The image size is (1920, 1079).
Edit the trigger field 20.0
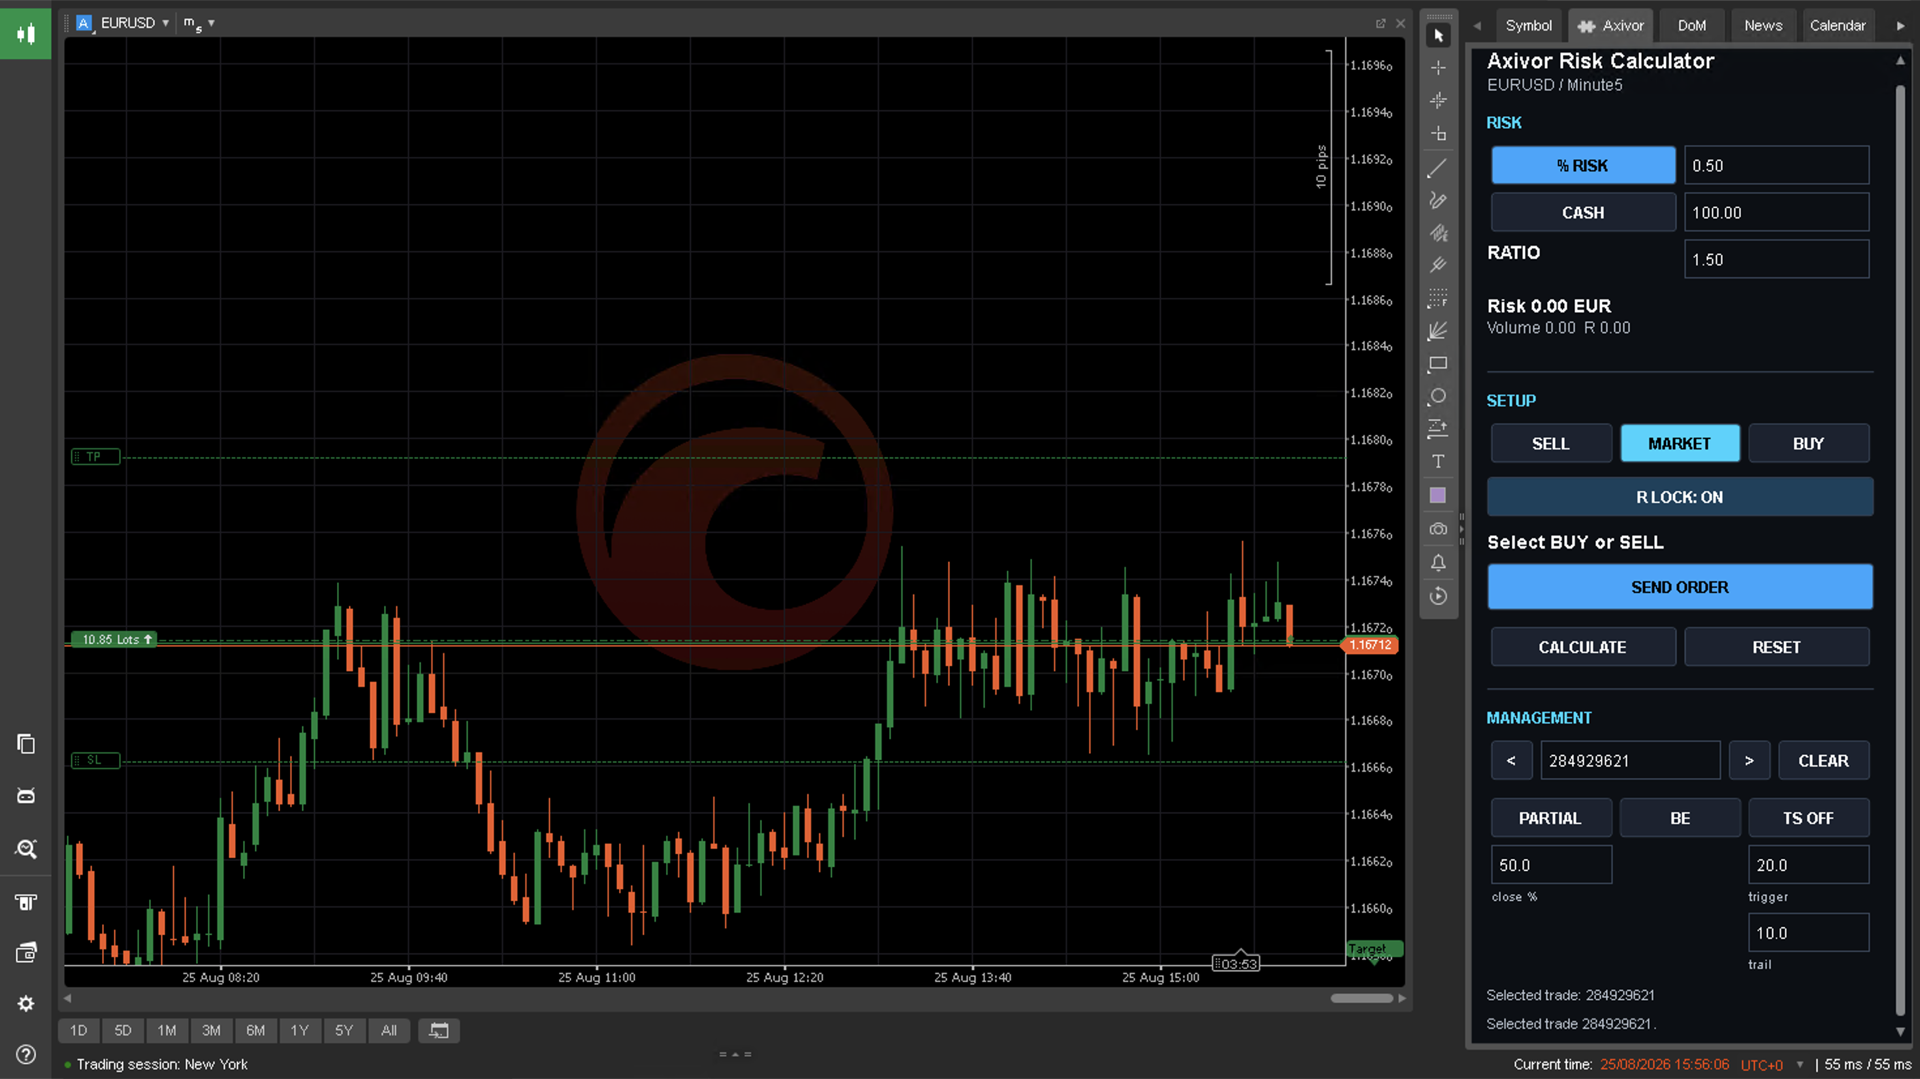(x=1808, y=865)
